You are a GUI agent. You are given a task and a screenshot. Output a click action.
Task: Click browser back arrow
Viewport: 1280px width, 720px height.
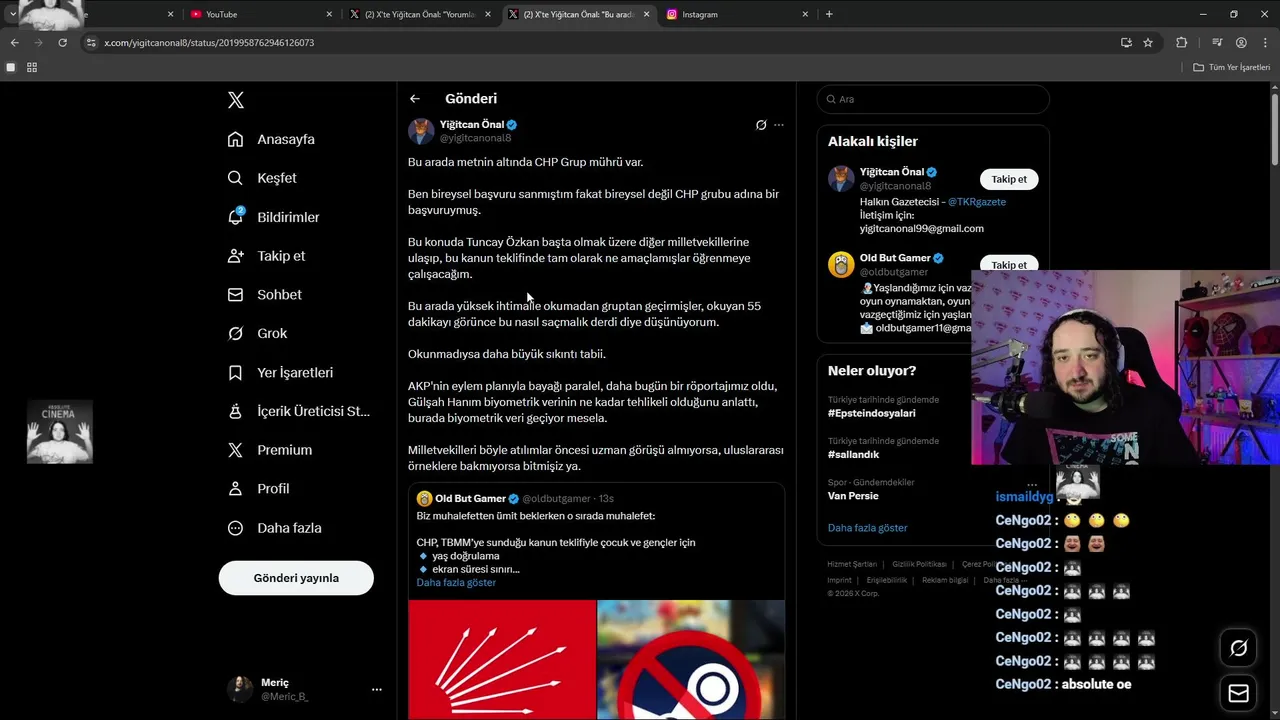click(14, 43)
